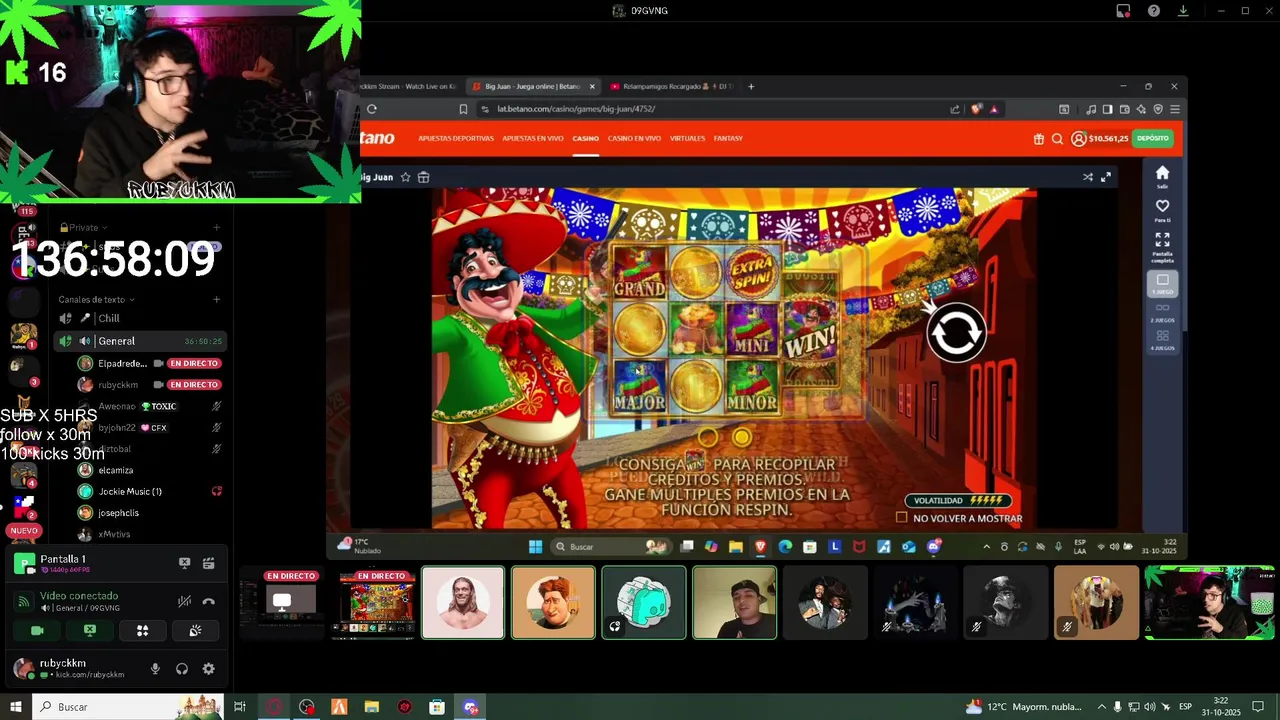The image size is (1280, 720).
Task: Open the Betano account profile icon
Action: pyautogui.click(x=1078, y=139)
